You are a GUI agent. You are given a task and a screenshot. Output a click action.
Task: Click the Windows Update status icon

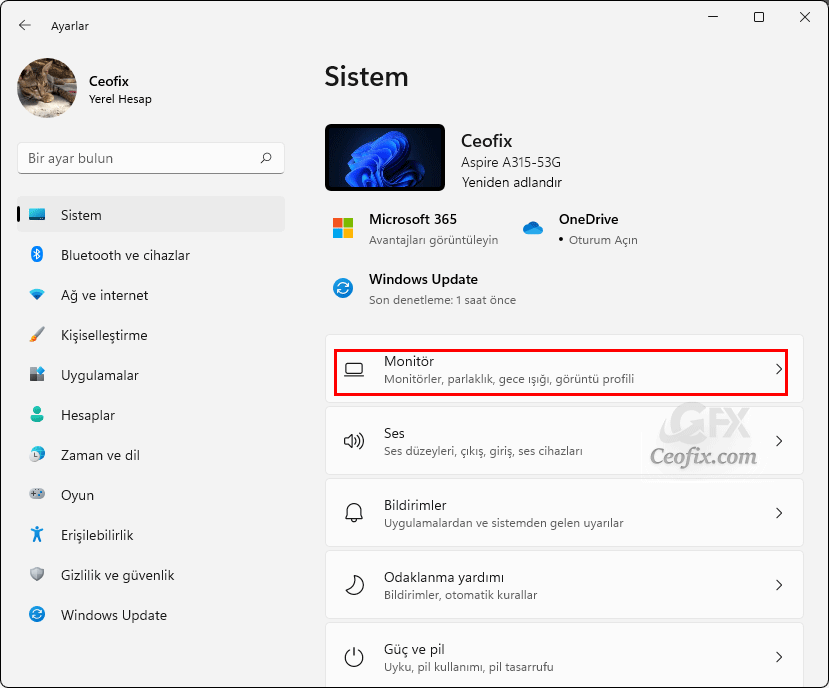(x=343, y=288)
